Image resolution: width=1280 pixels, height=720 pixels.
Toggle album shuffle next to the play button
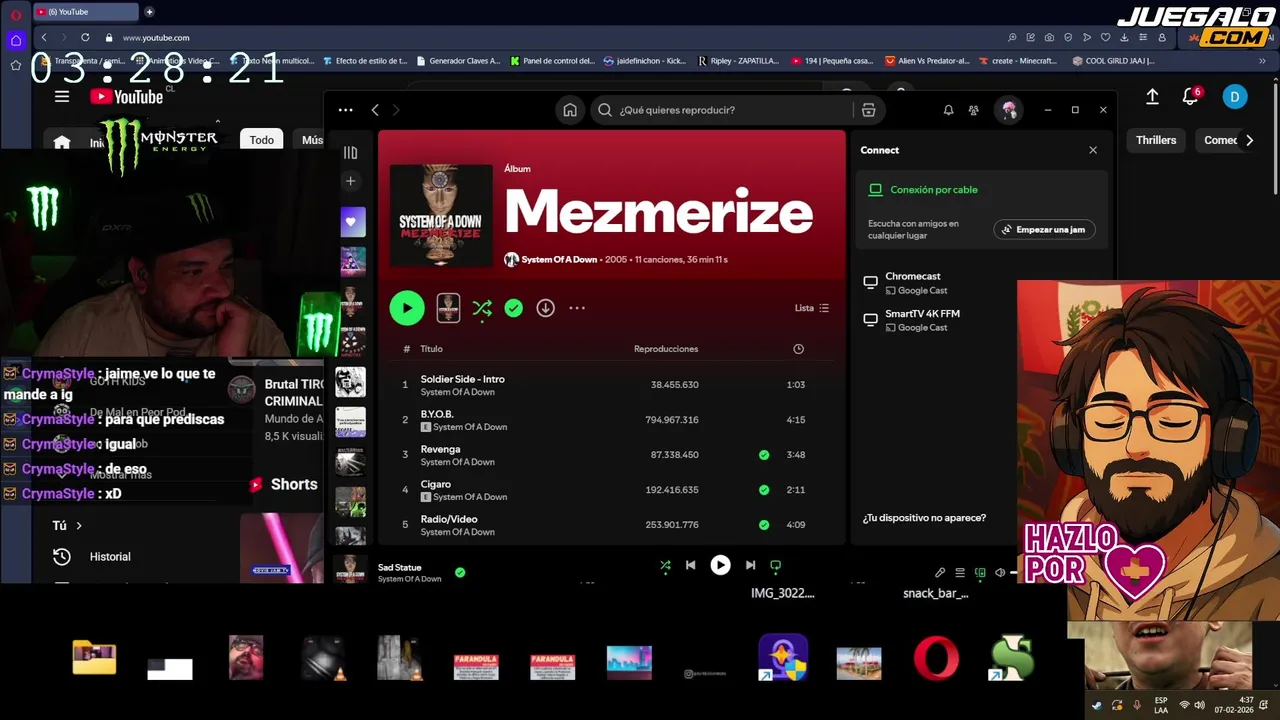[482, 308]
